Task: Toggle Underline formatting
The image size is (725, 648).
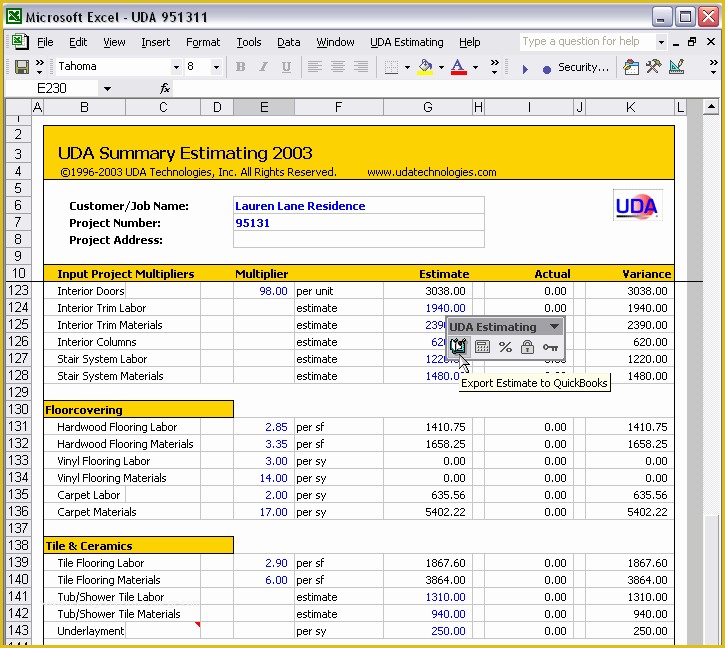Action: [x=287, y=67]
